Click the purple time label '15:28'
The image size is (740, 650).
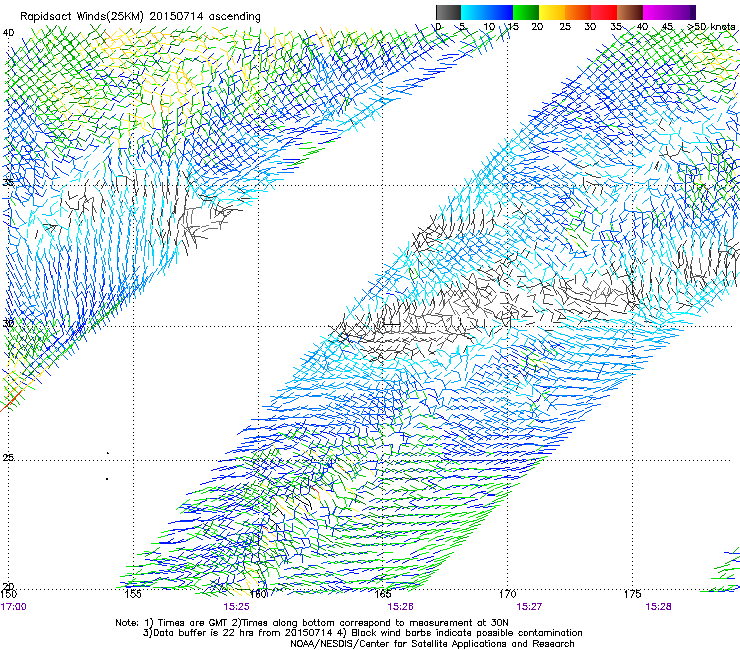(658, 607)
